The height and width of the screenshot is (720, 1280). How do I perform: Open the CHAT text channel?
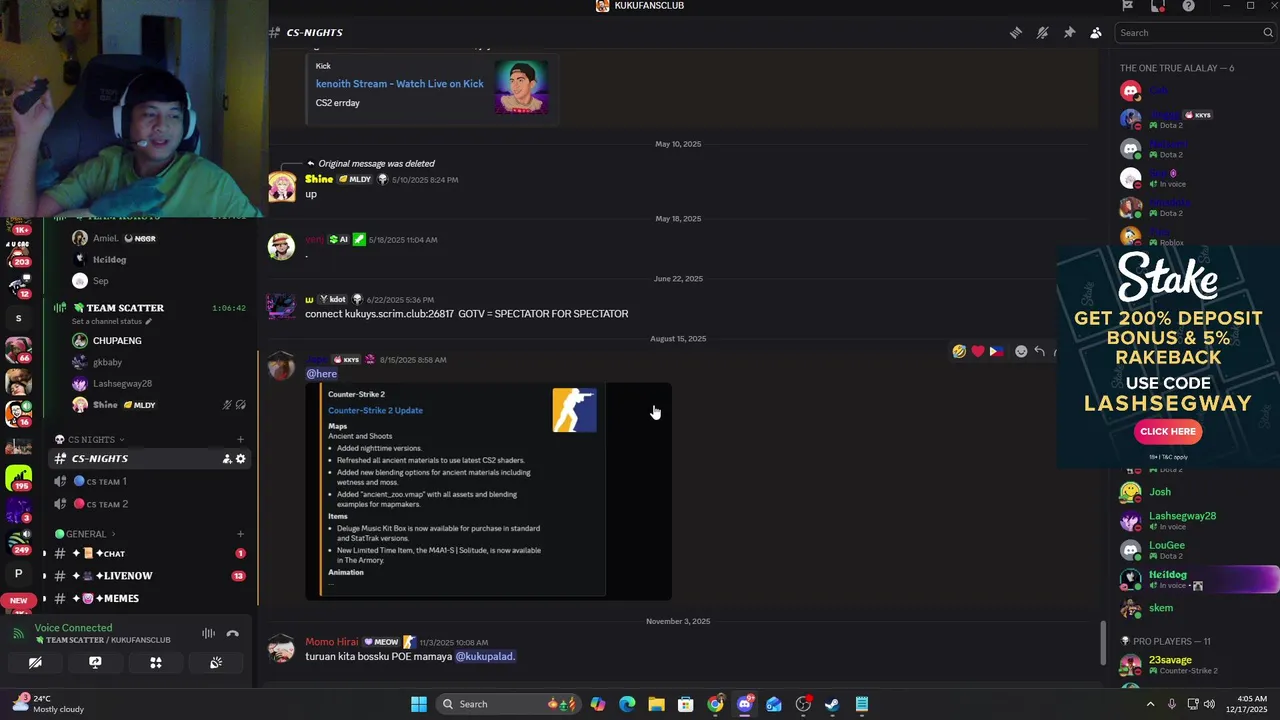coord(150,553)
